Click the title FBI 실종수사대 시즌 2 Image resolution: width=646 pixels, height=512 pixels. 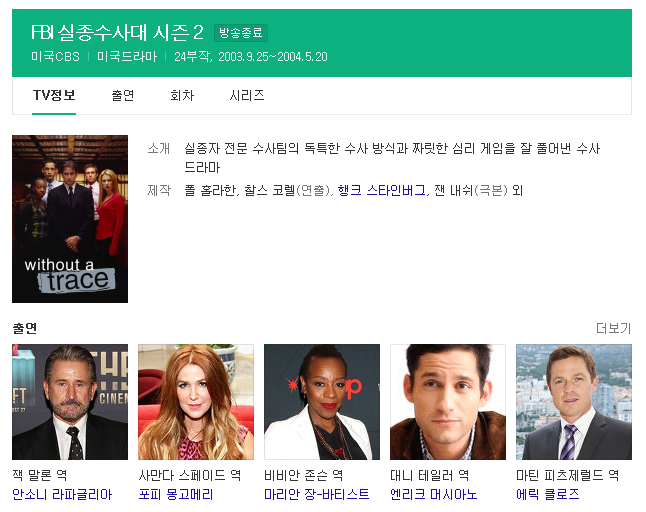coord(117,33)
